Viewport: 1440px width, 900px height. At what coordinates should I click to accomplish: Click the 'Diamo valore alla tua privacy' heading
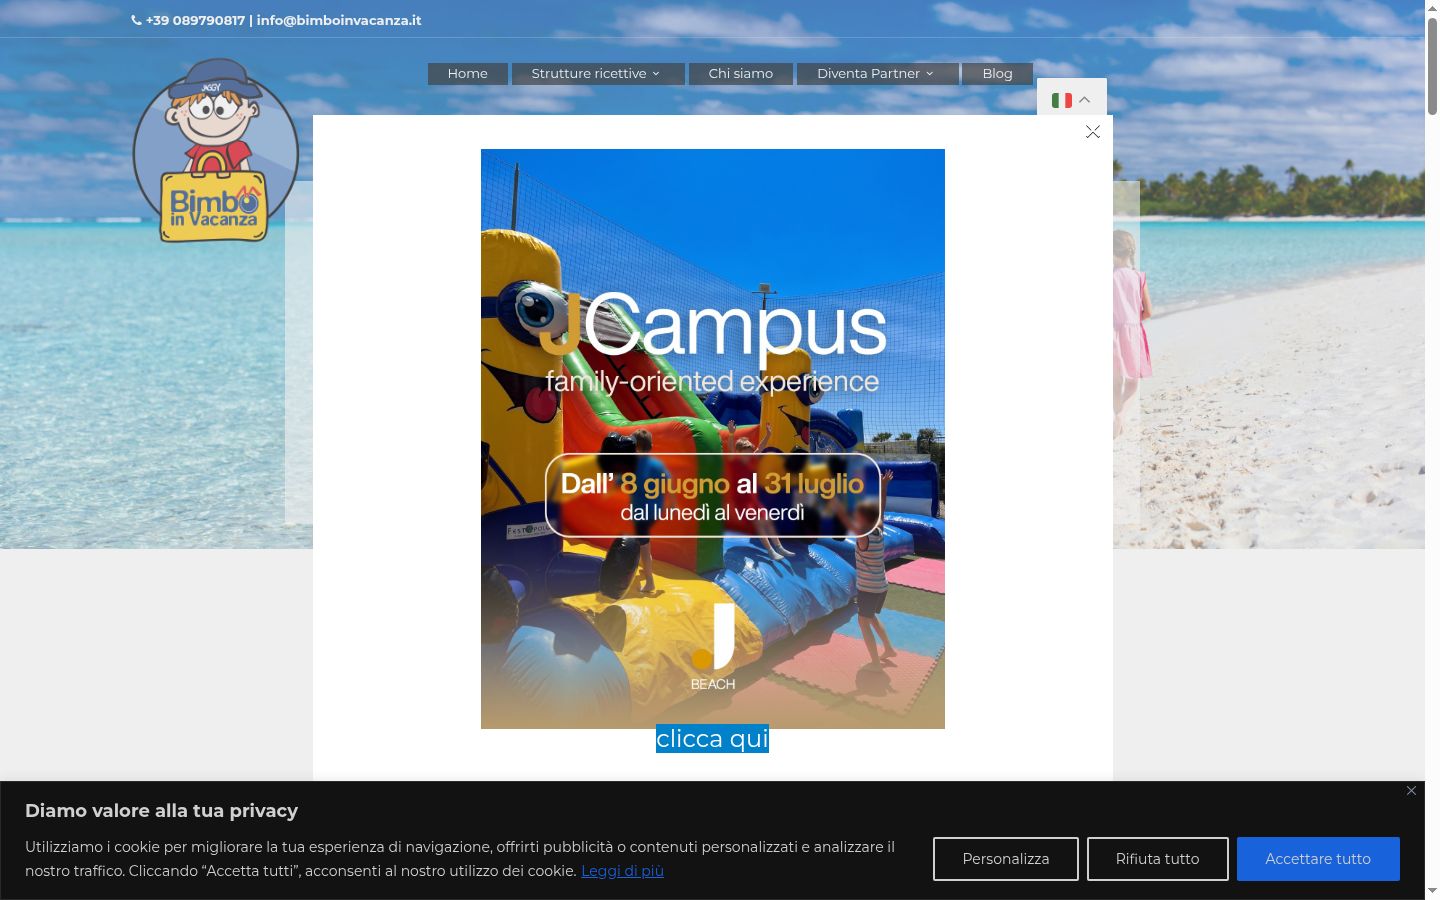(x=162, y=811)
